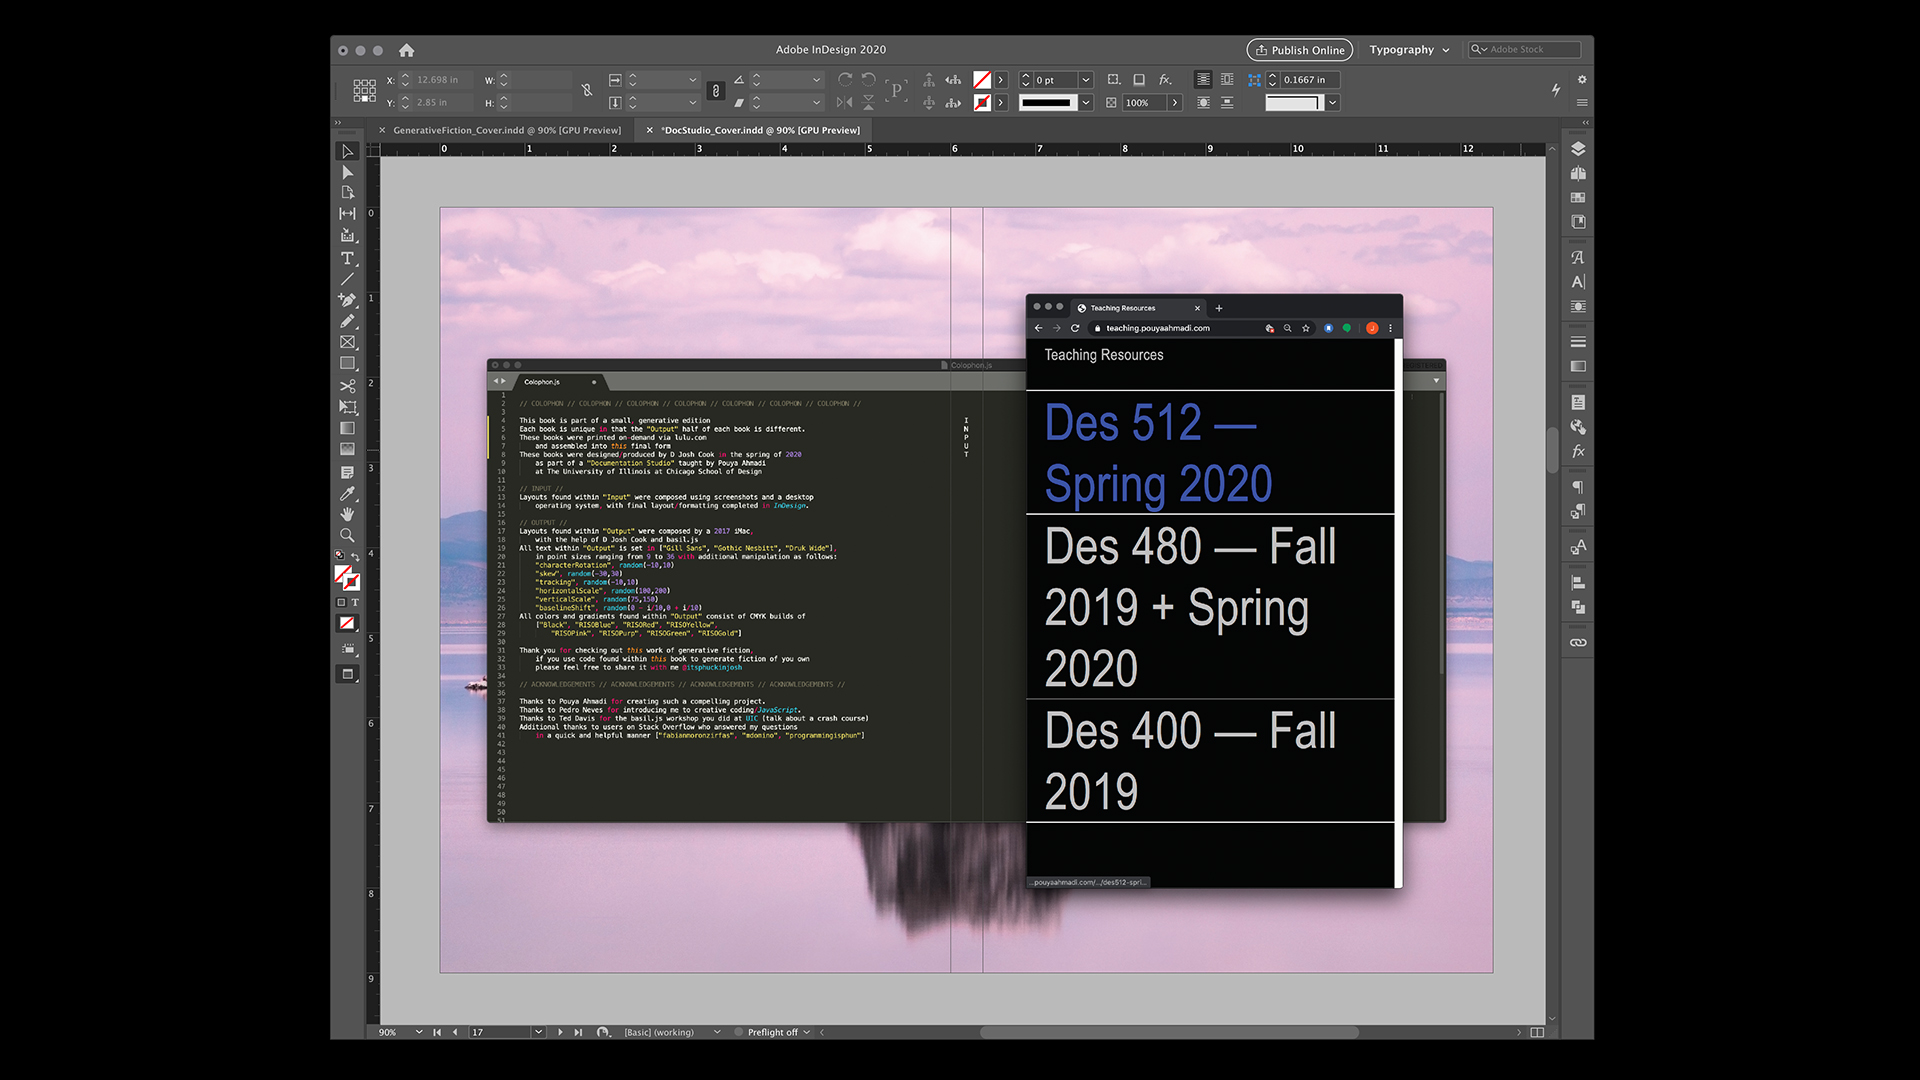Choose the Hand tool

tap(347, 514)
